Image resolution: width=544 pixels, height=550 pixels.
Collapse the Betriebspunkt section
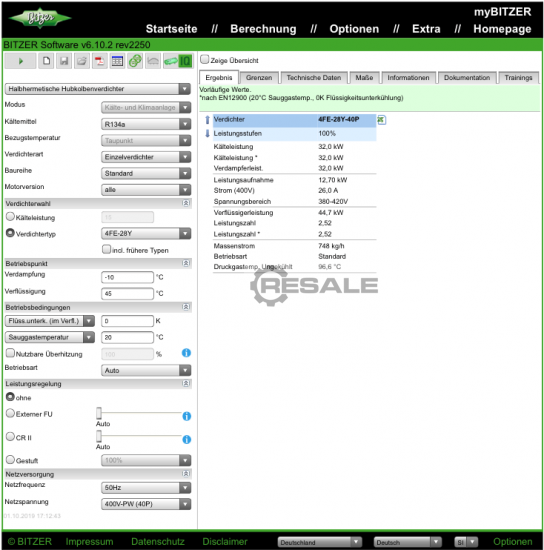[x=186, y=263]
